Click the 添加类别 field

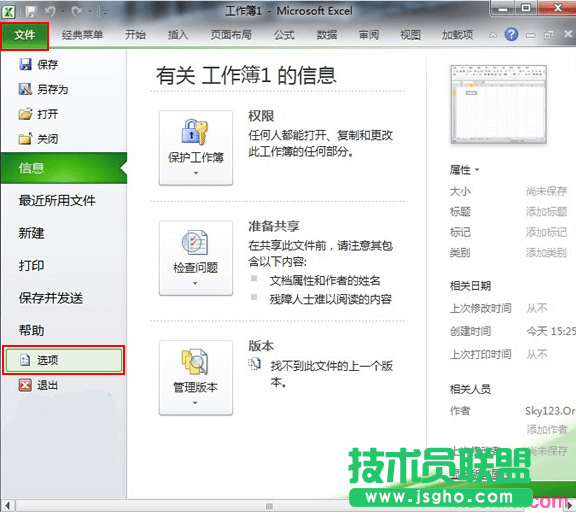coord(546,252)
